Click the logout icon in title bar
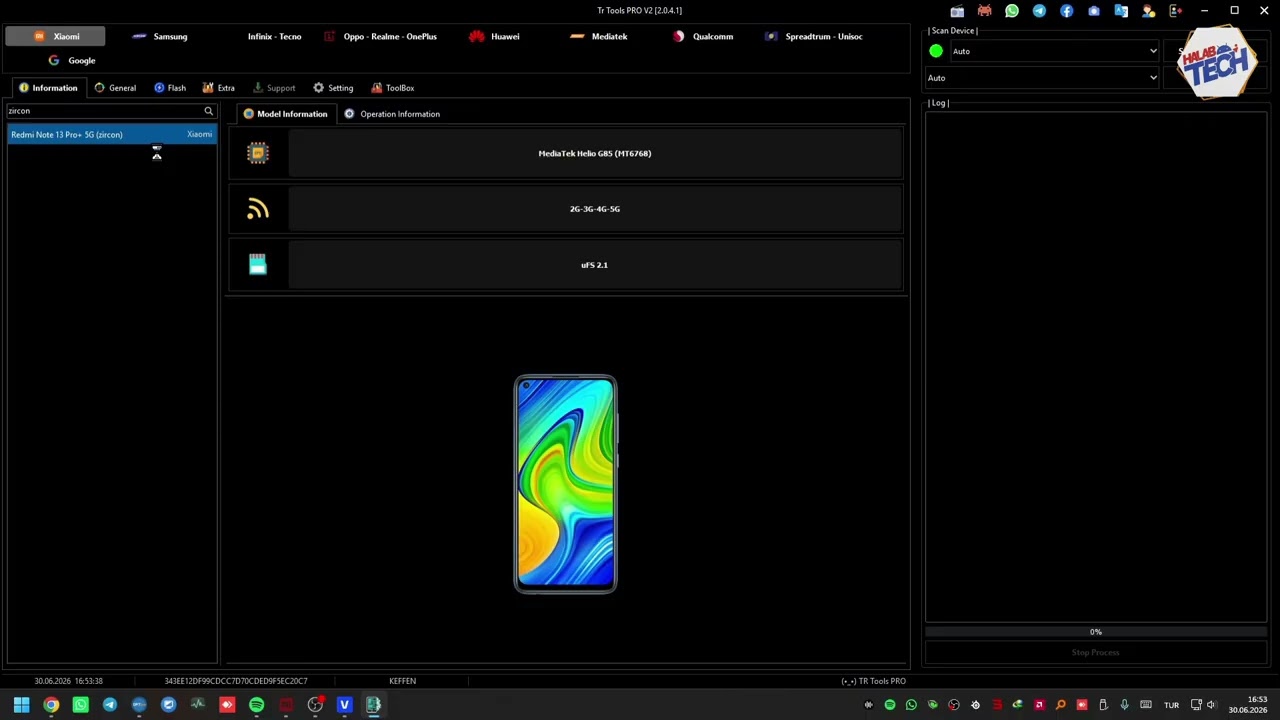This screenshot has width=1280, height=720. point(1176,11)
